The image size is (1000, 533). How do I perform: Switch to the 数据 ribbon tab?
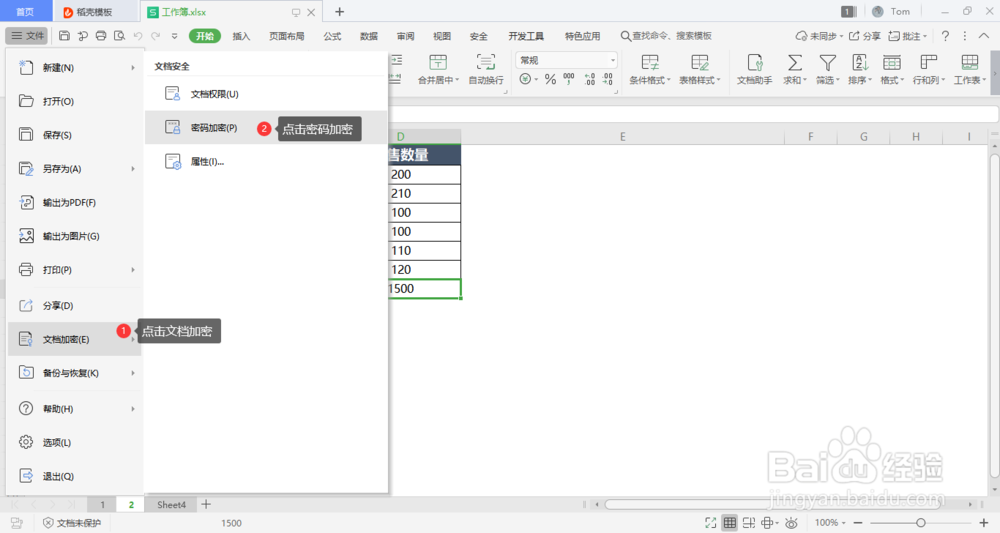click(369, 36)
